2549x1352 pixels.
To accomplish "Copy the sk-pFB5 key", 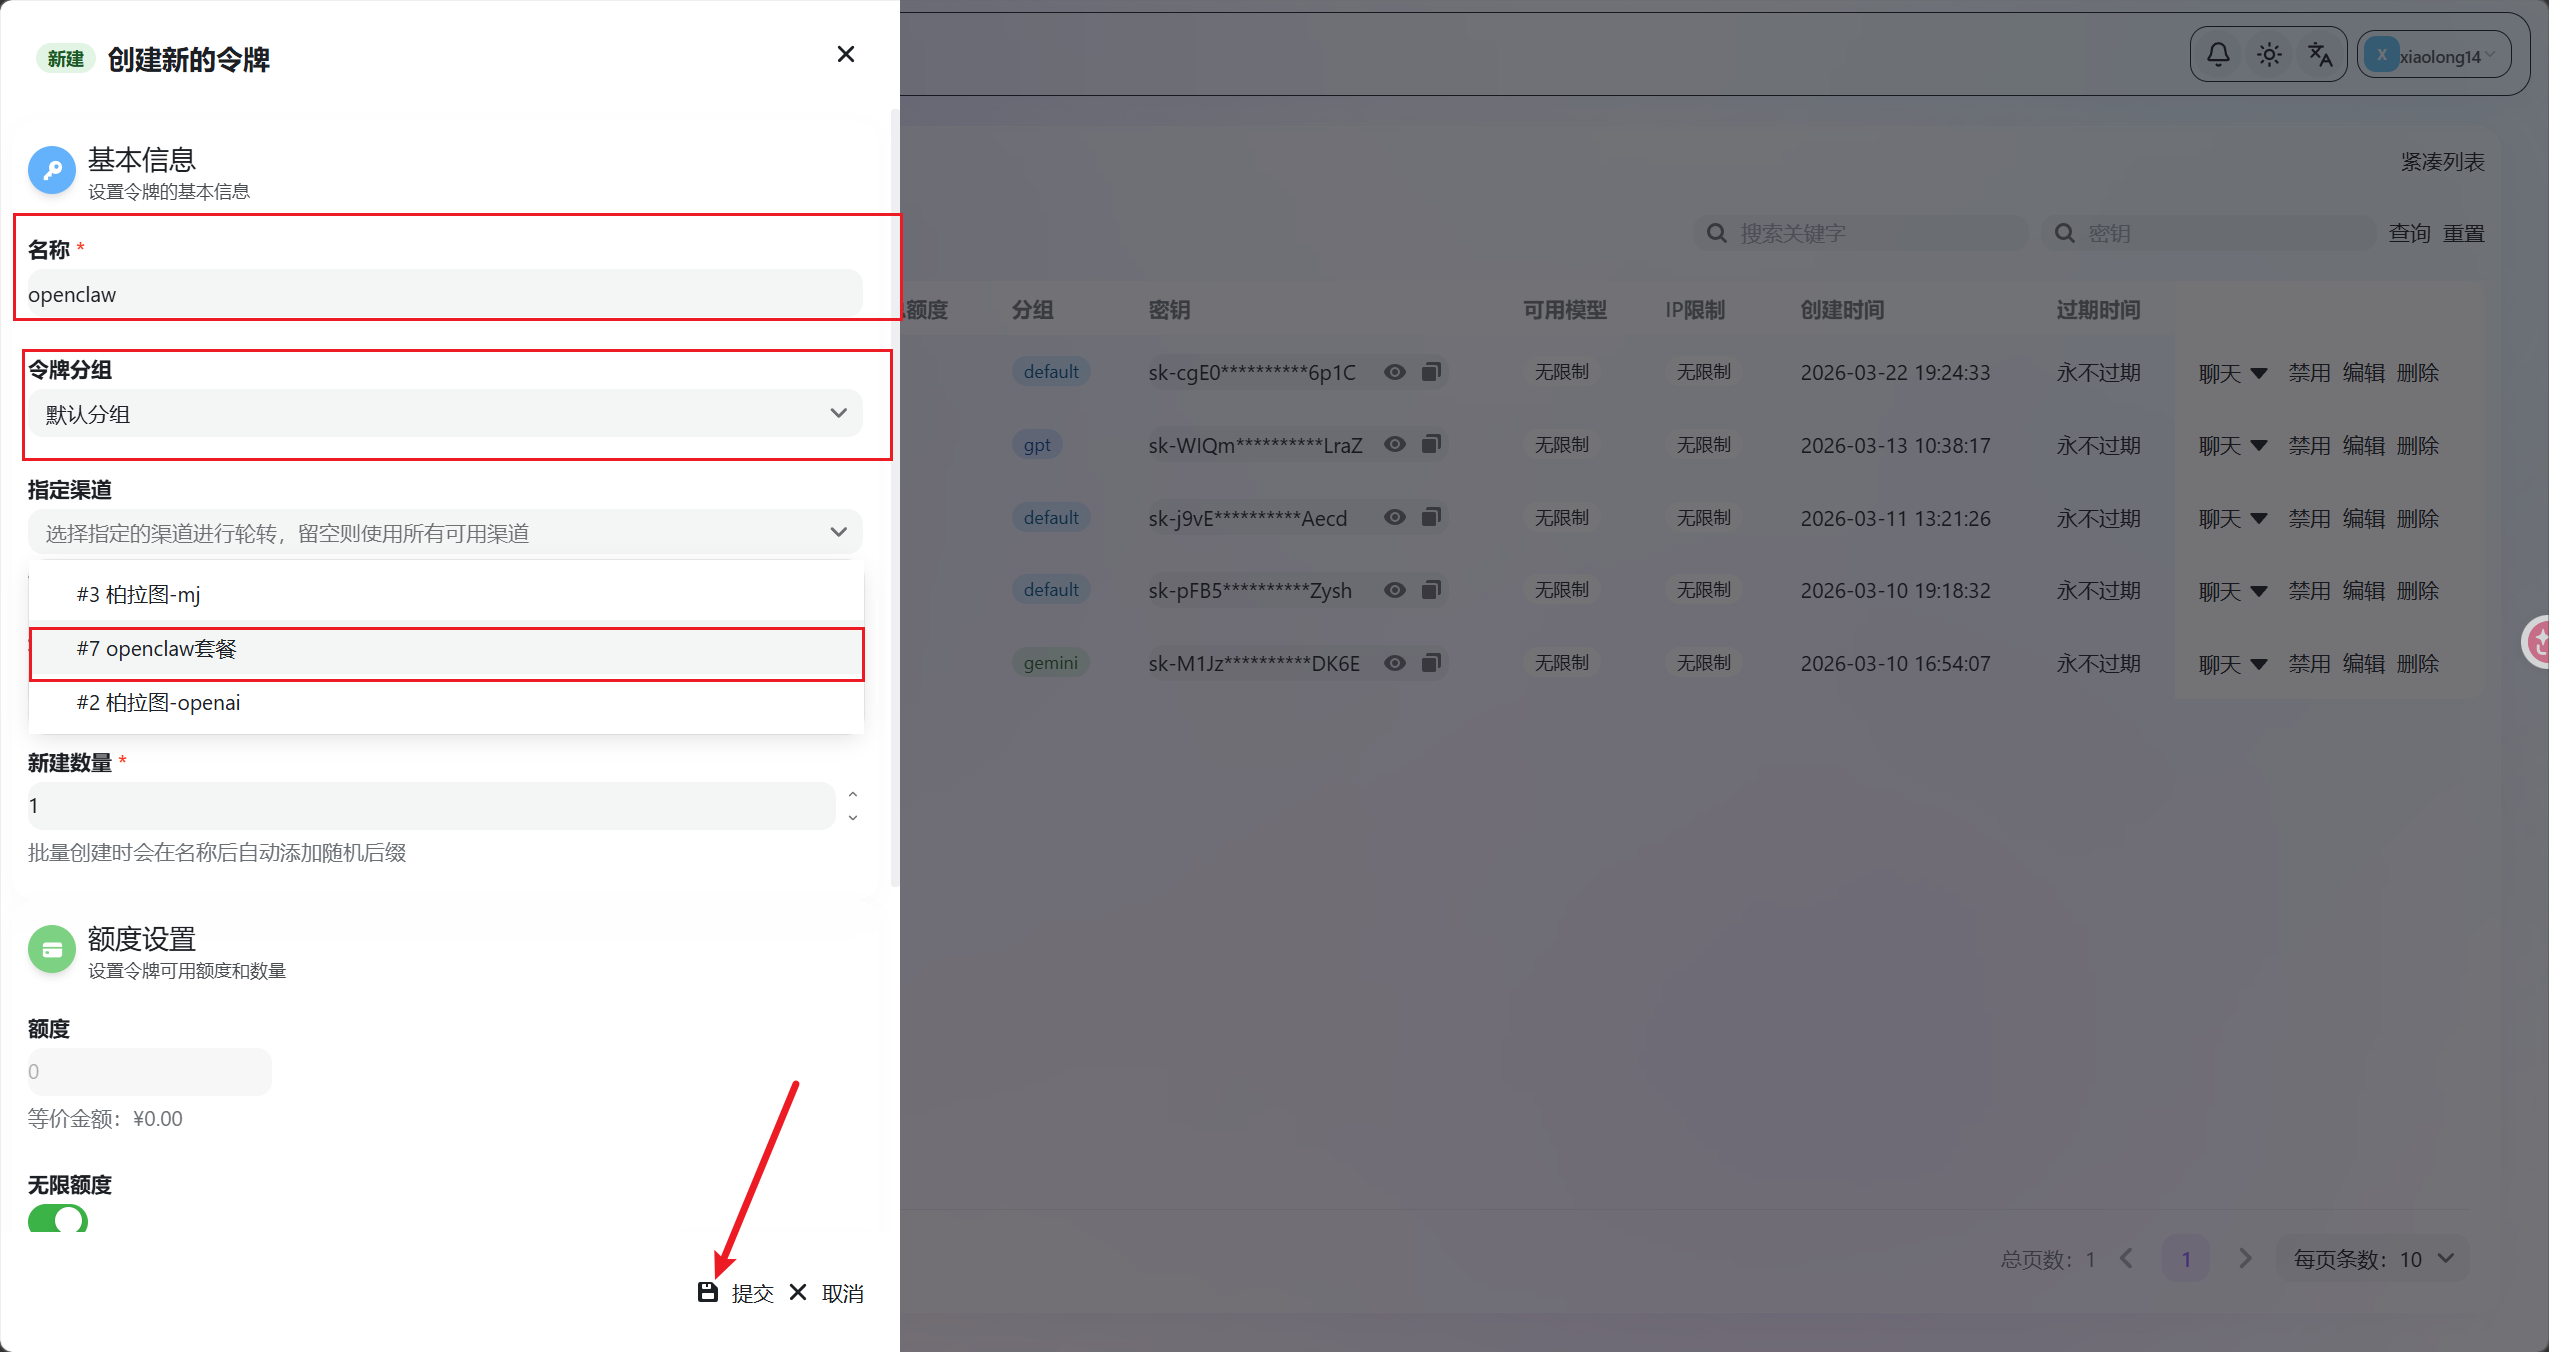I will (x=1431, y=590).
